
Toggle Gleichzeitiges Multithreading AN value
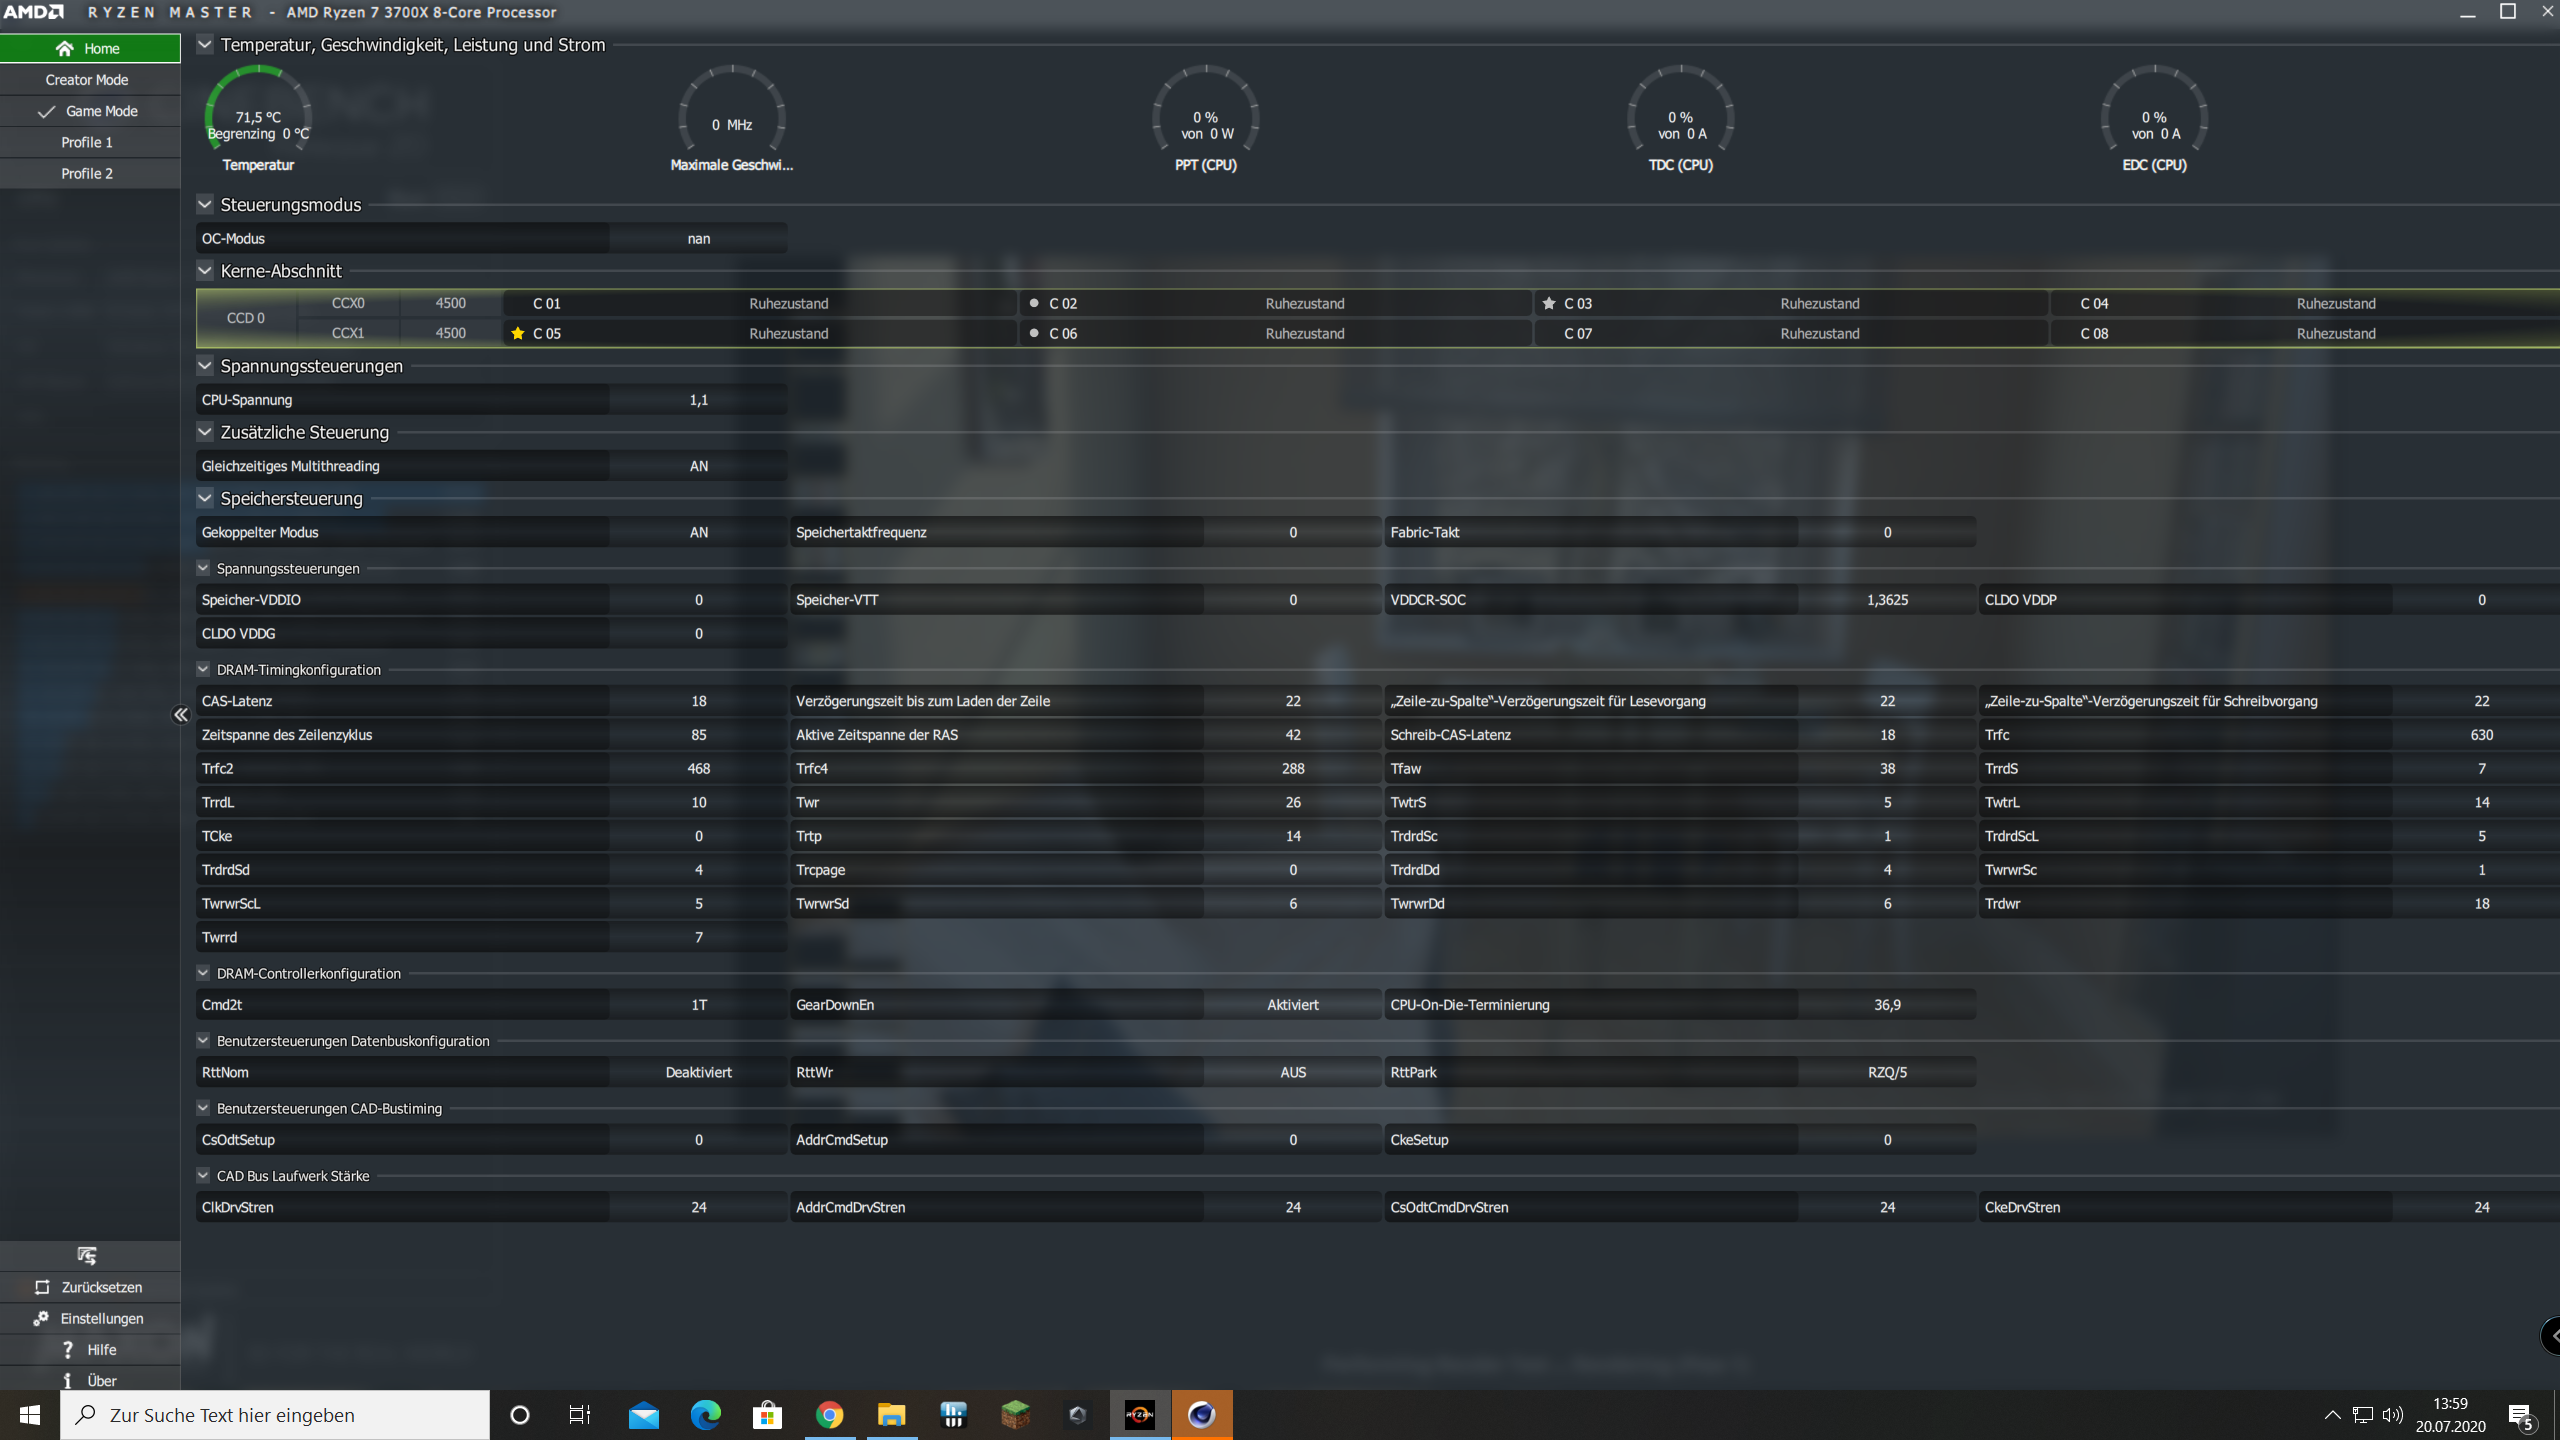pyautogui.click(x=698, y=466)
